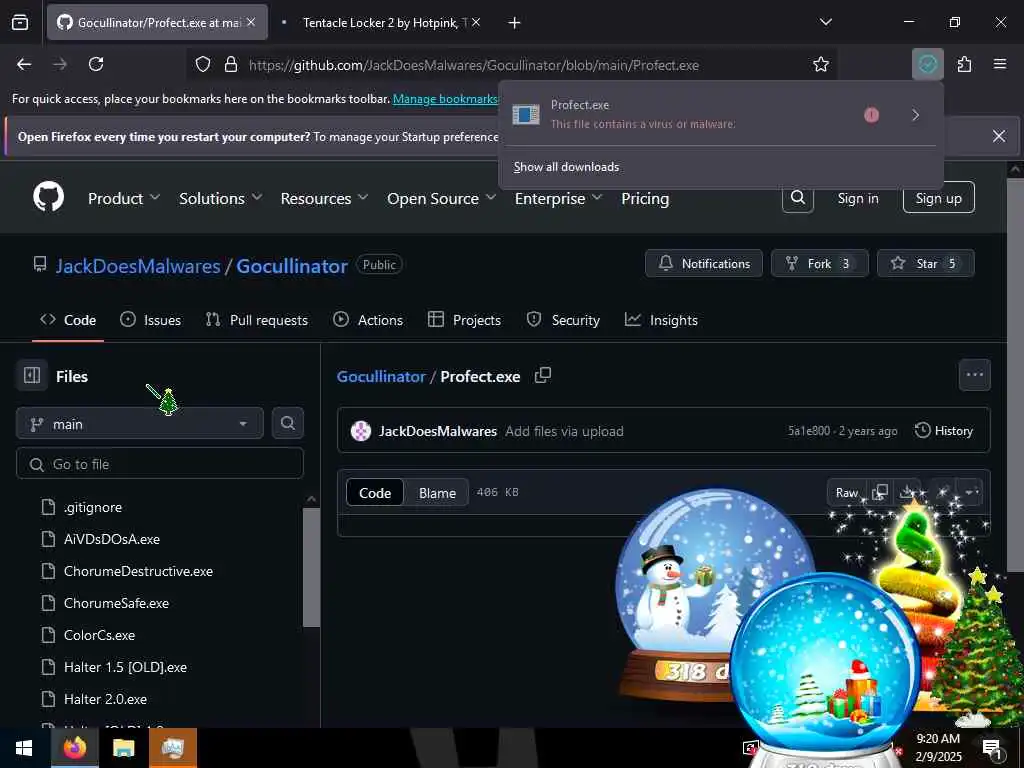Open a new tab with the plus icon
1024x768 pixels.
[515, 23]
